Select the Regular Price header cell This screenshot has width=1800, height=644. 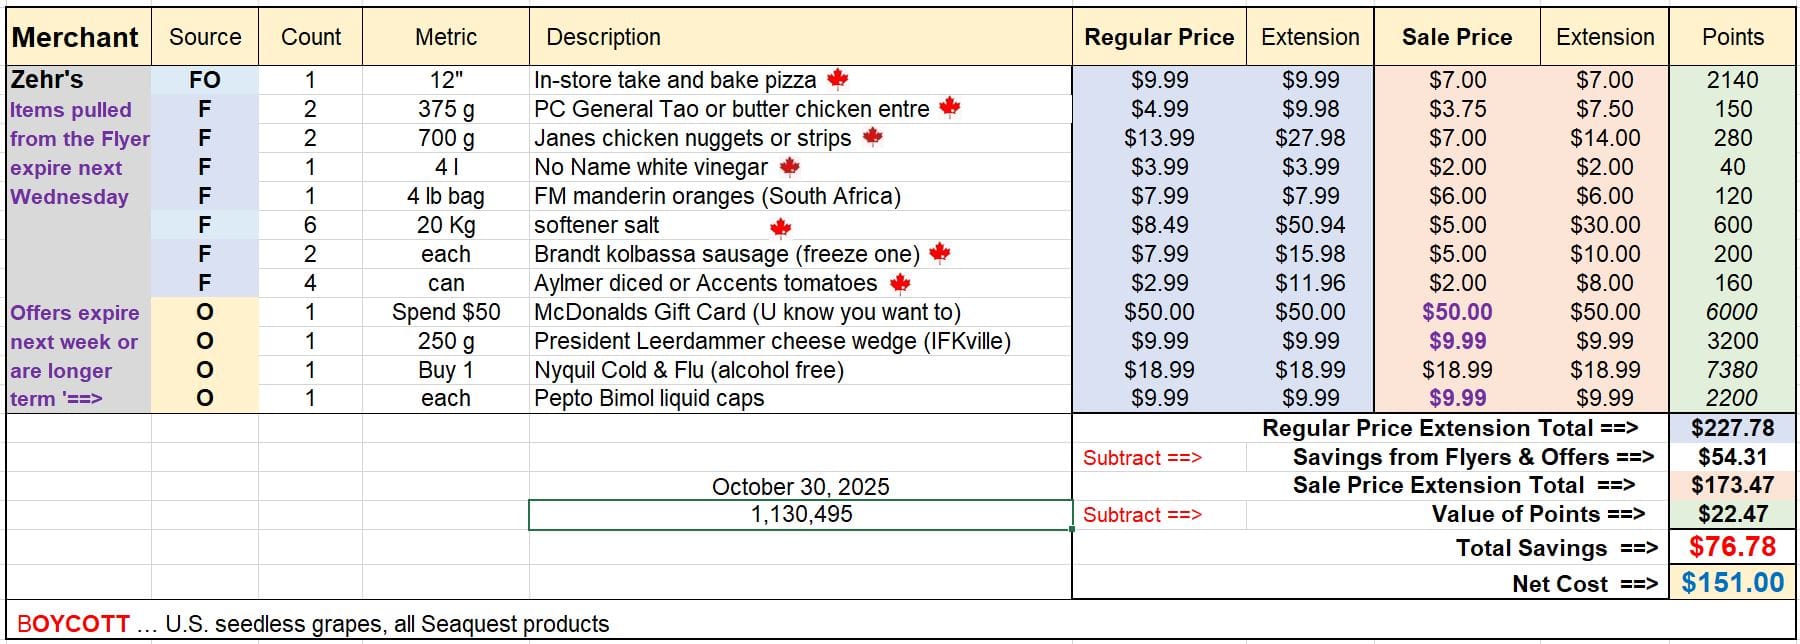click(1159, 37)
